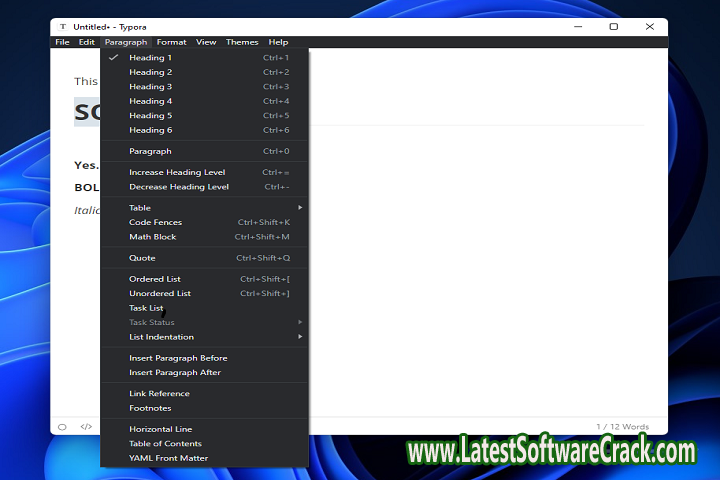Click the Typora app icon in title bar
The image size is (720, 480).
coord(63,26)
